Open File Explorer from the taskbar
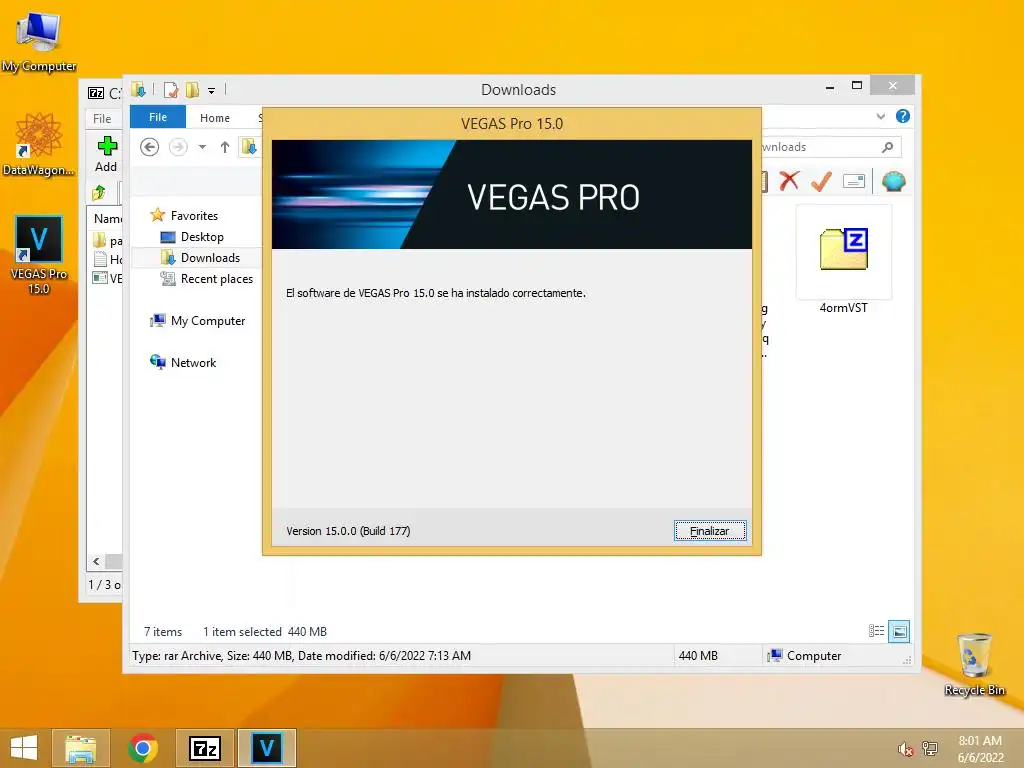1024x768 pixels. coord(81,748)
